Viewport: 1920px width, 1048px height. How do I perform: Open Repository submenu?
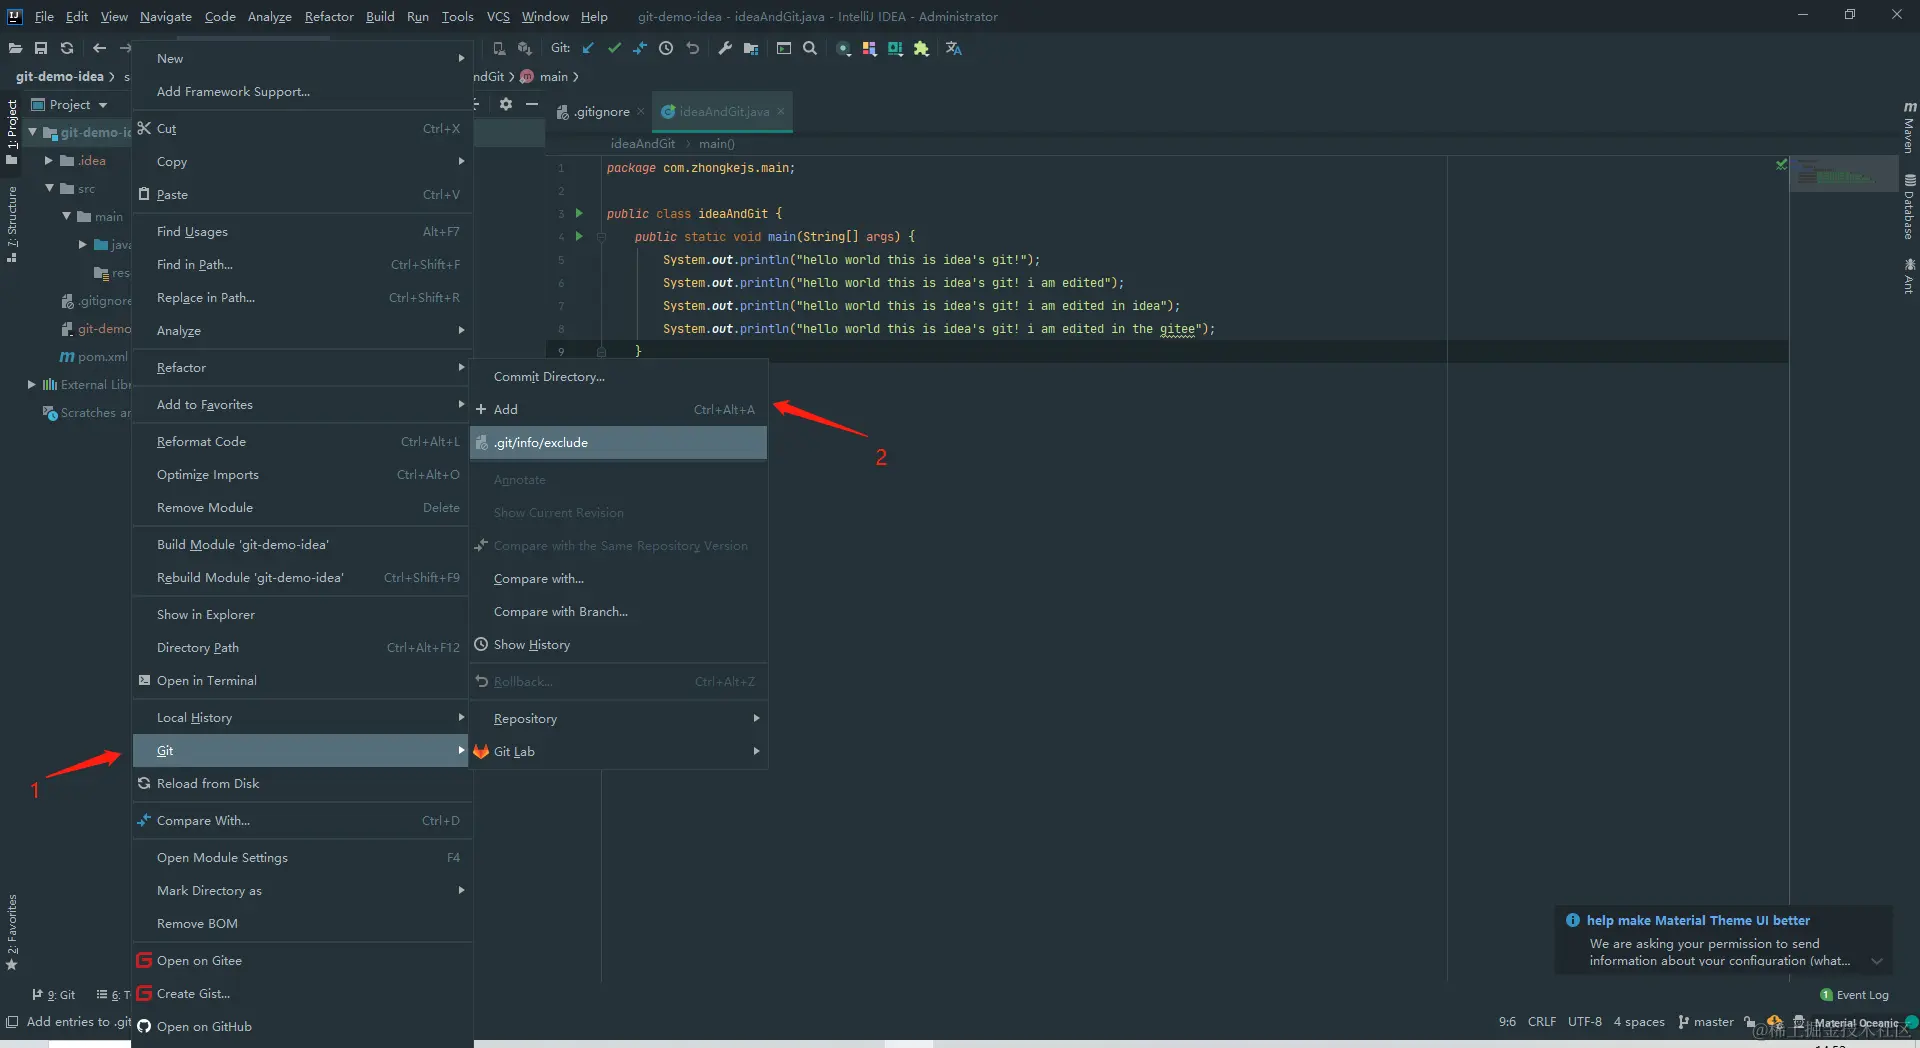(618, 718)
